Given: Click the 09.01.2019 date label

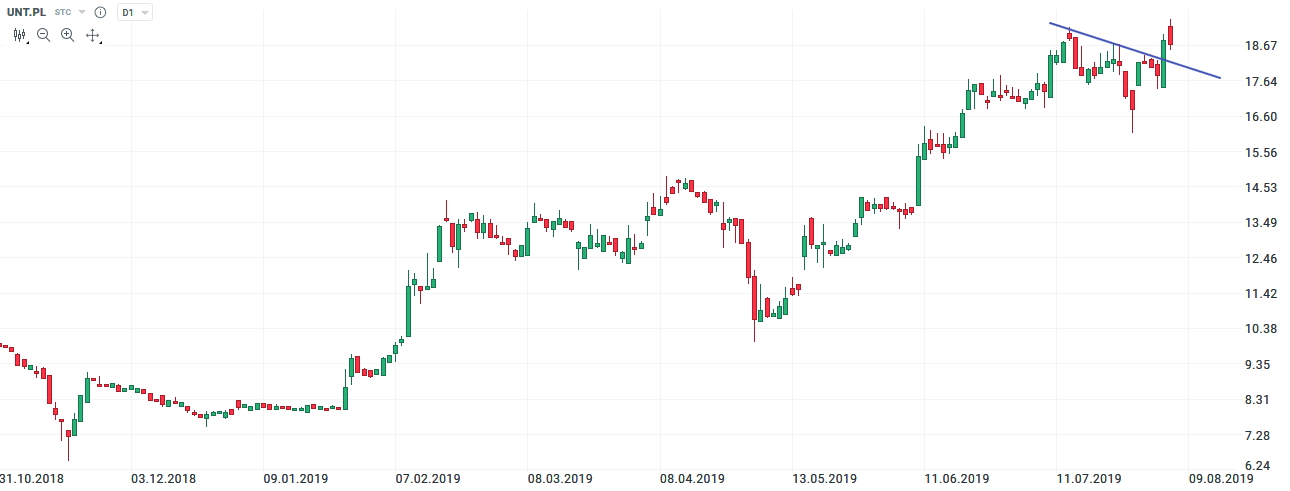Looking at the screenshot, I should coord(295,479).
